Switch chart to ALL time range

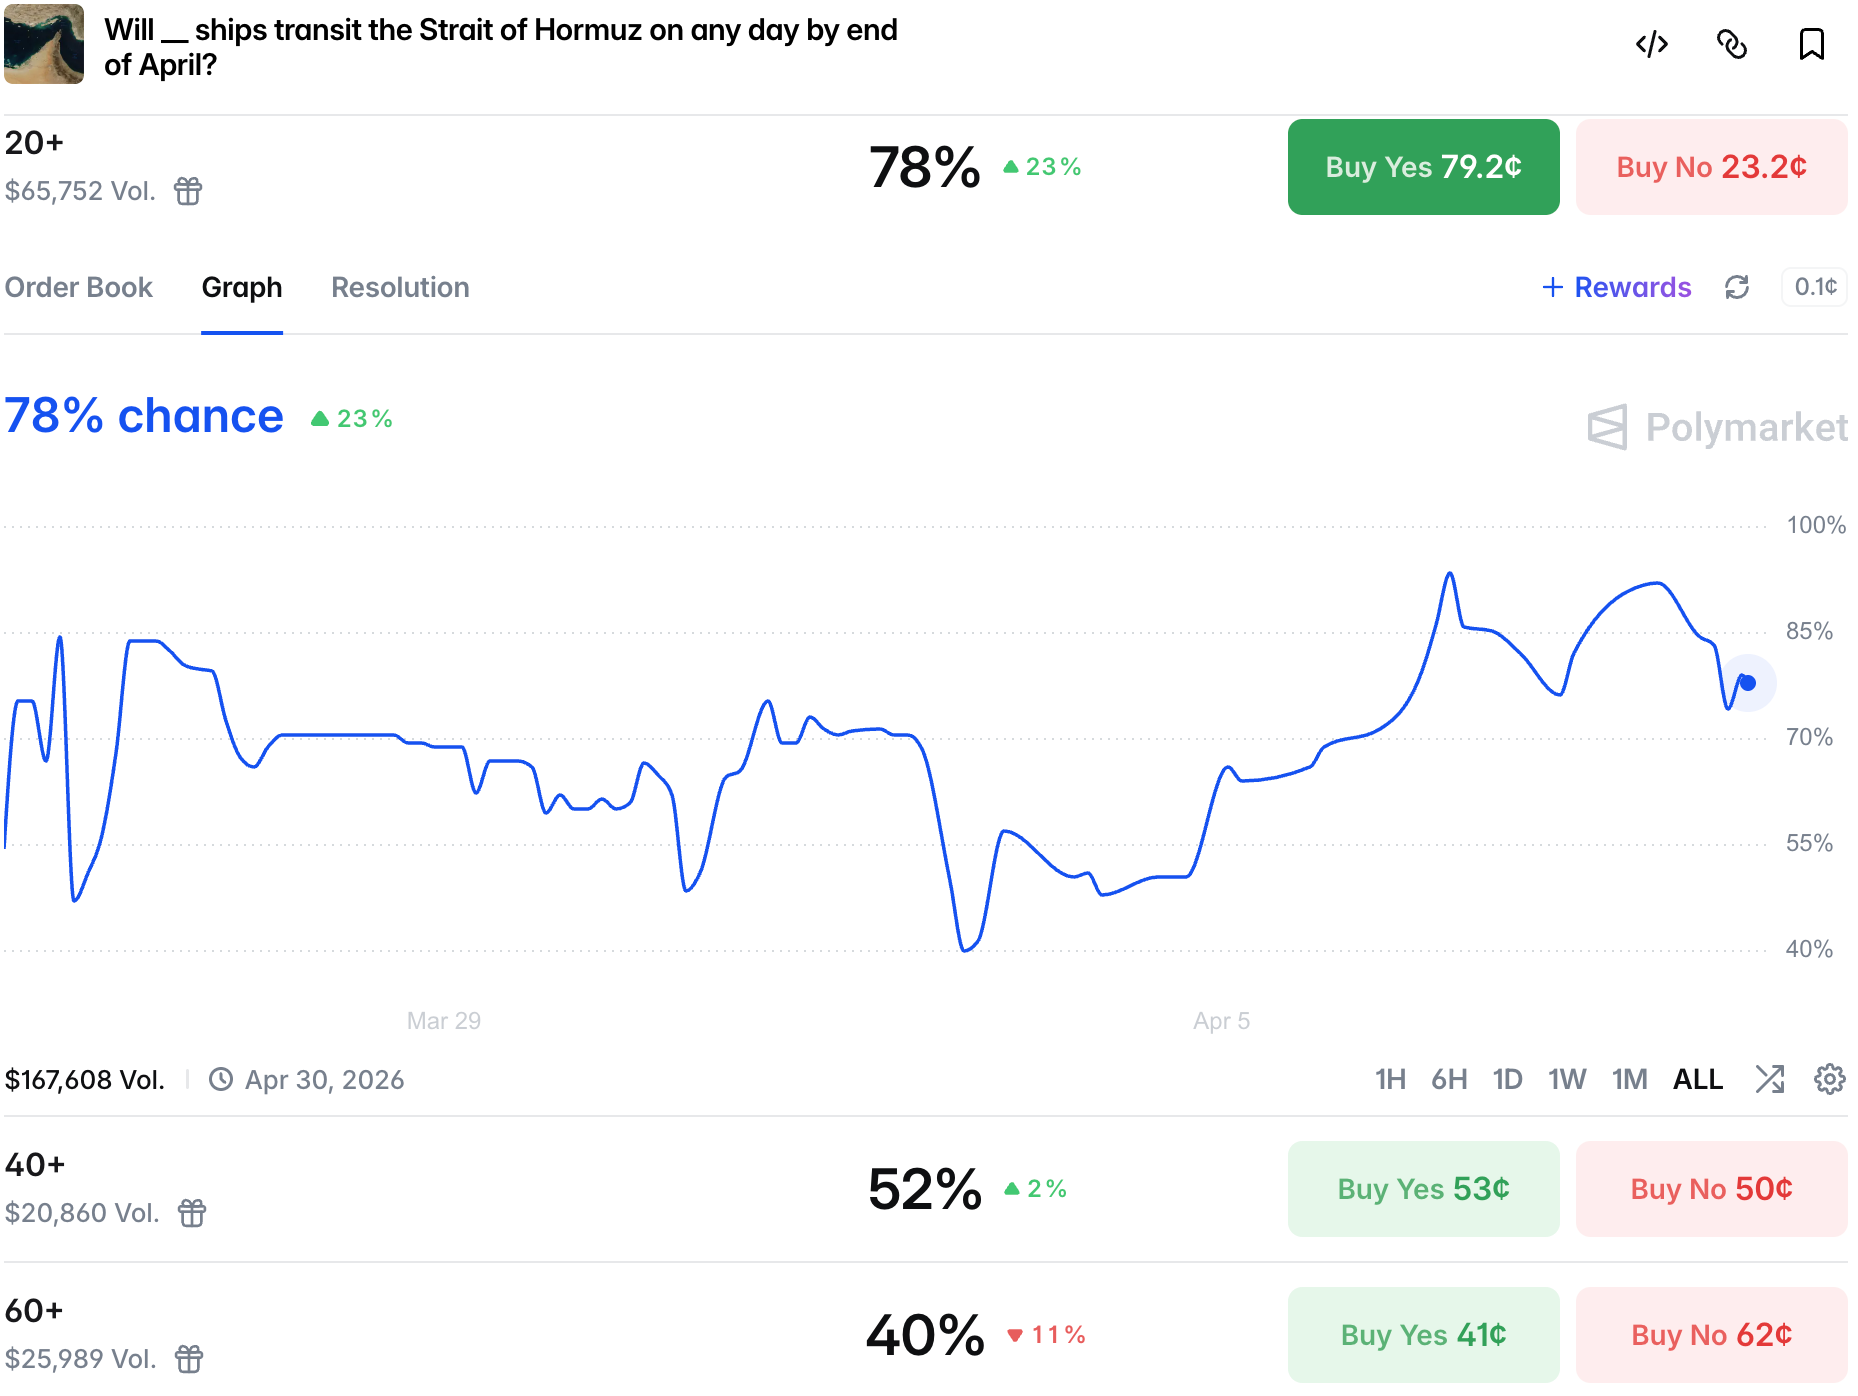[x=1698, y=1080]
